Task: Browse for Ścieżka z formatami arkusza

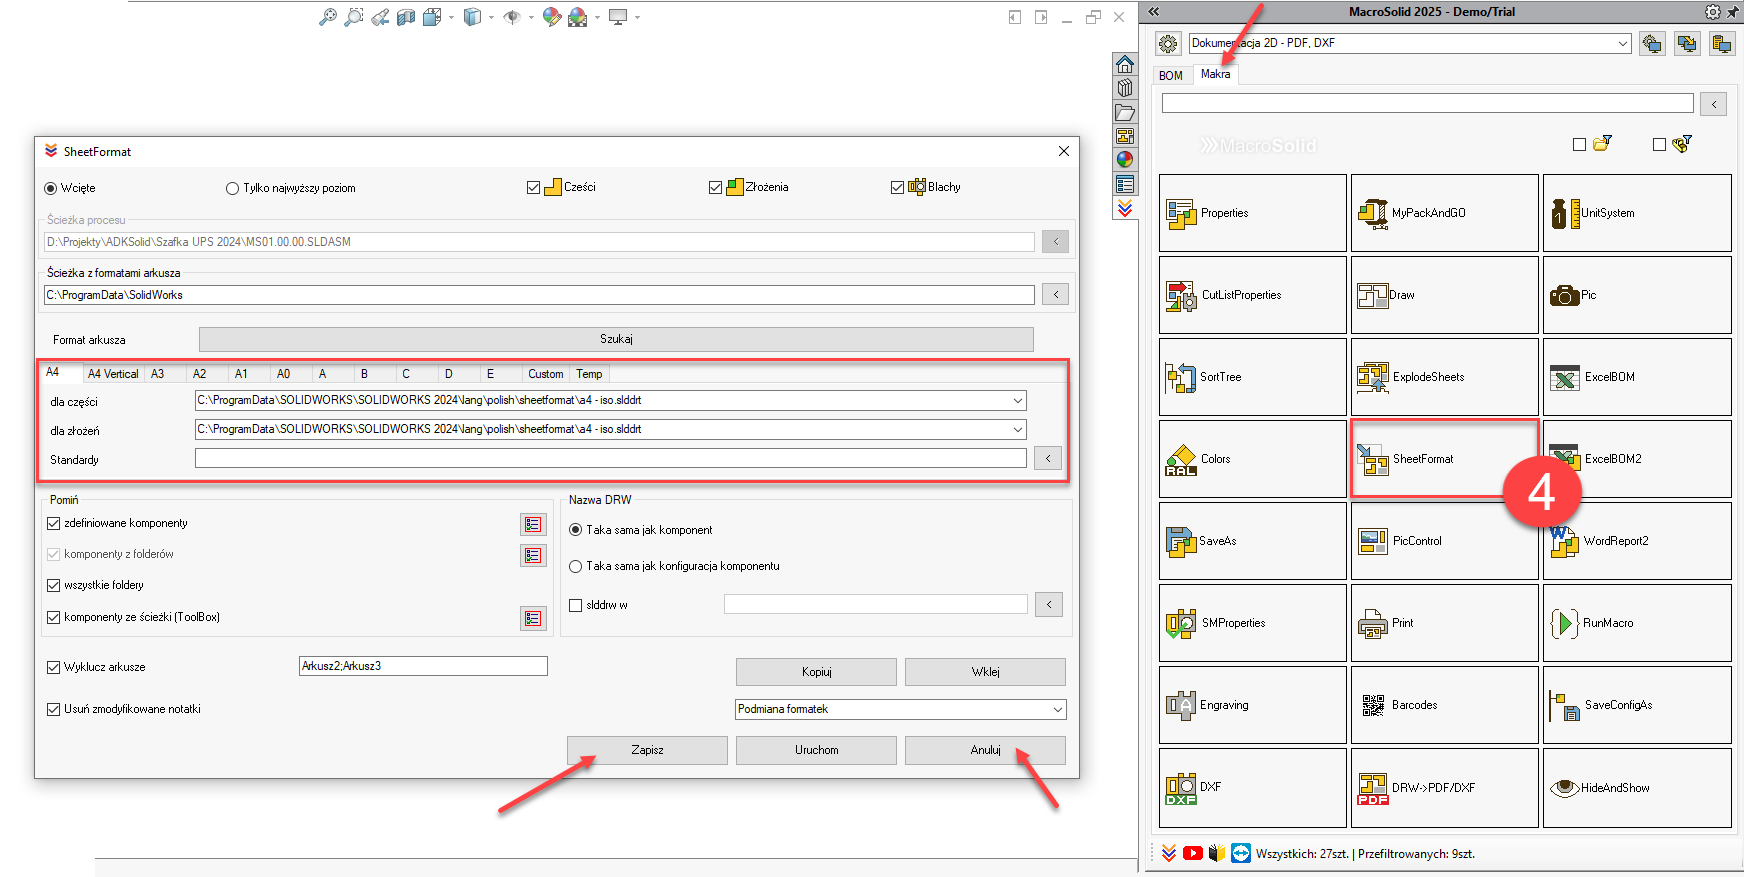Action: (x=1055, y=294)
